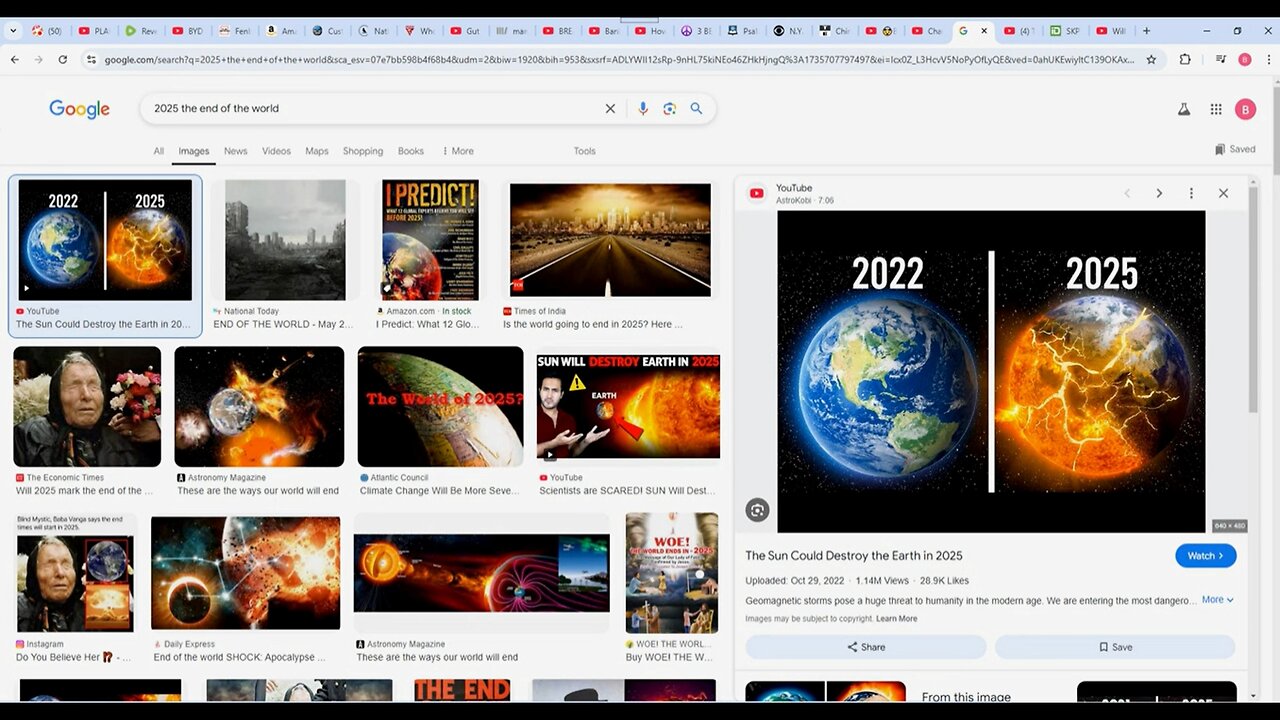Open Daily Express apocalypse thumbnail
This screenshot has height=720, width=1280.
pos(245,573)
